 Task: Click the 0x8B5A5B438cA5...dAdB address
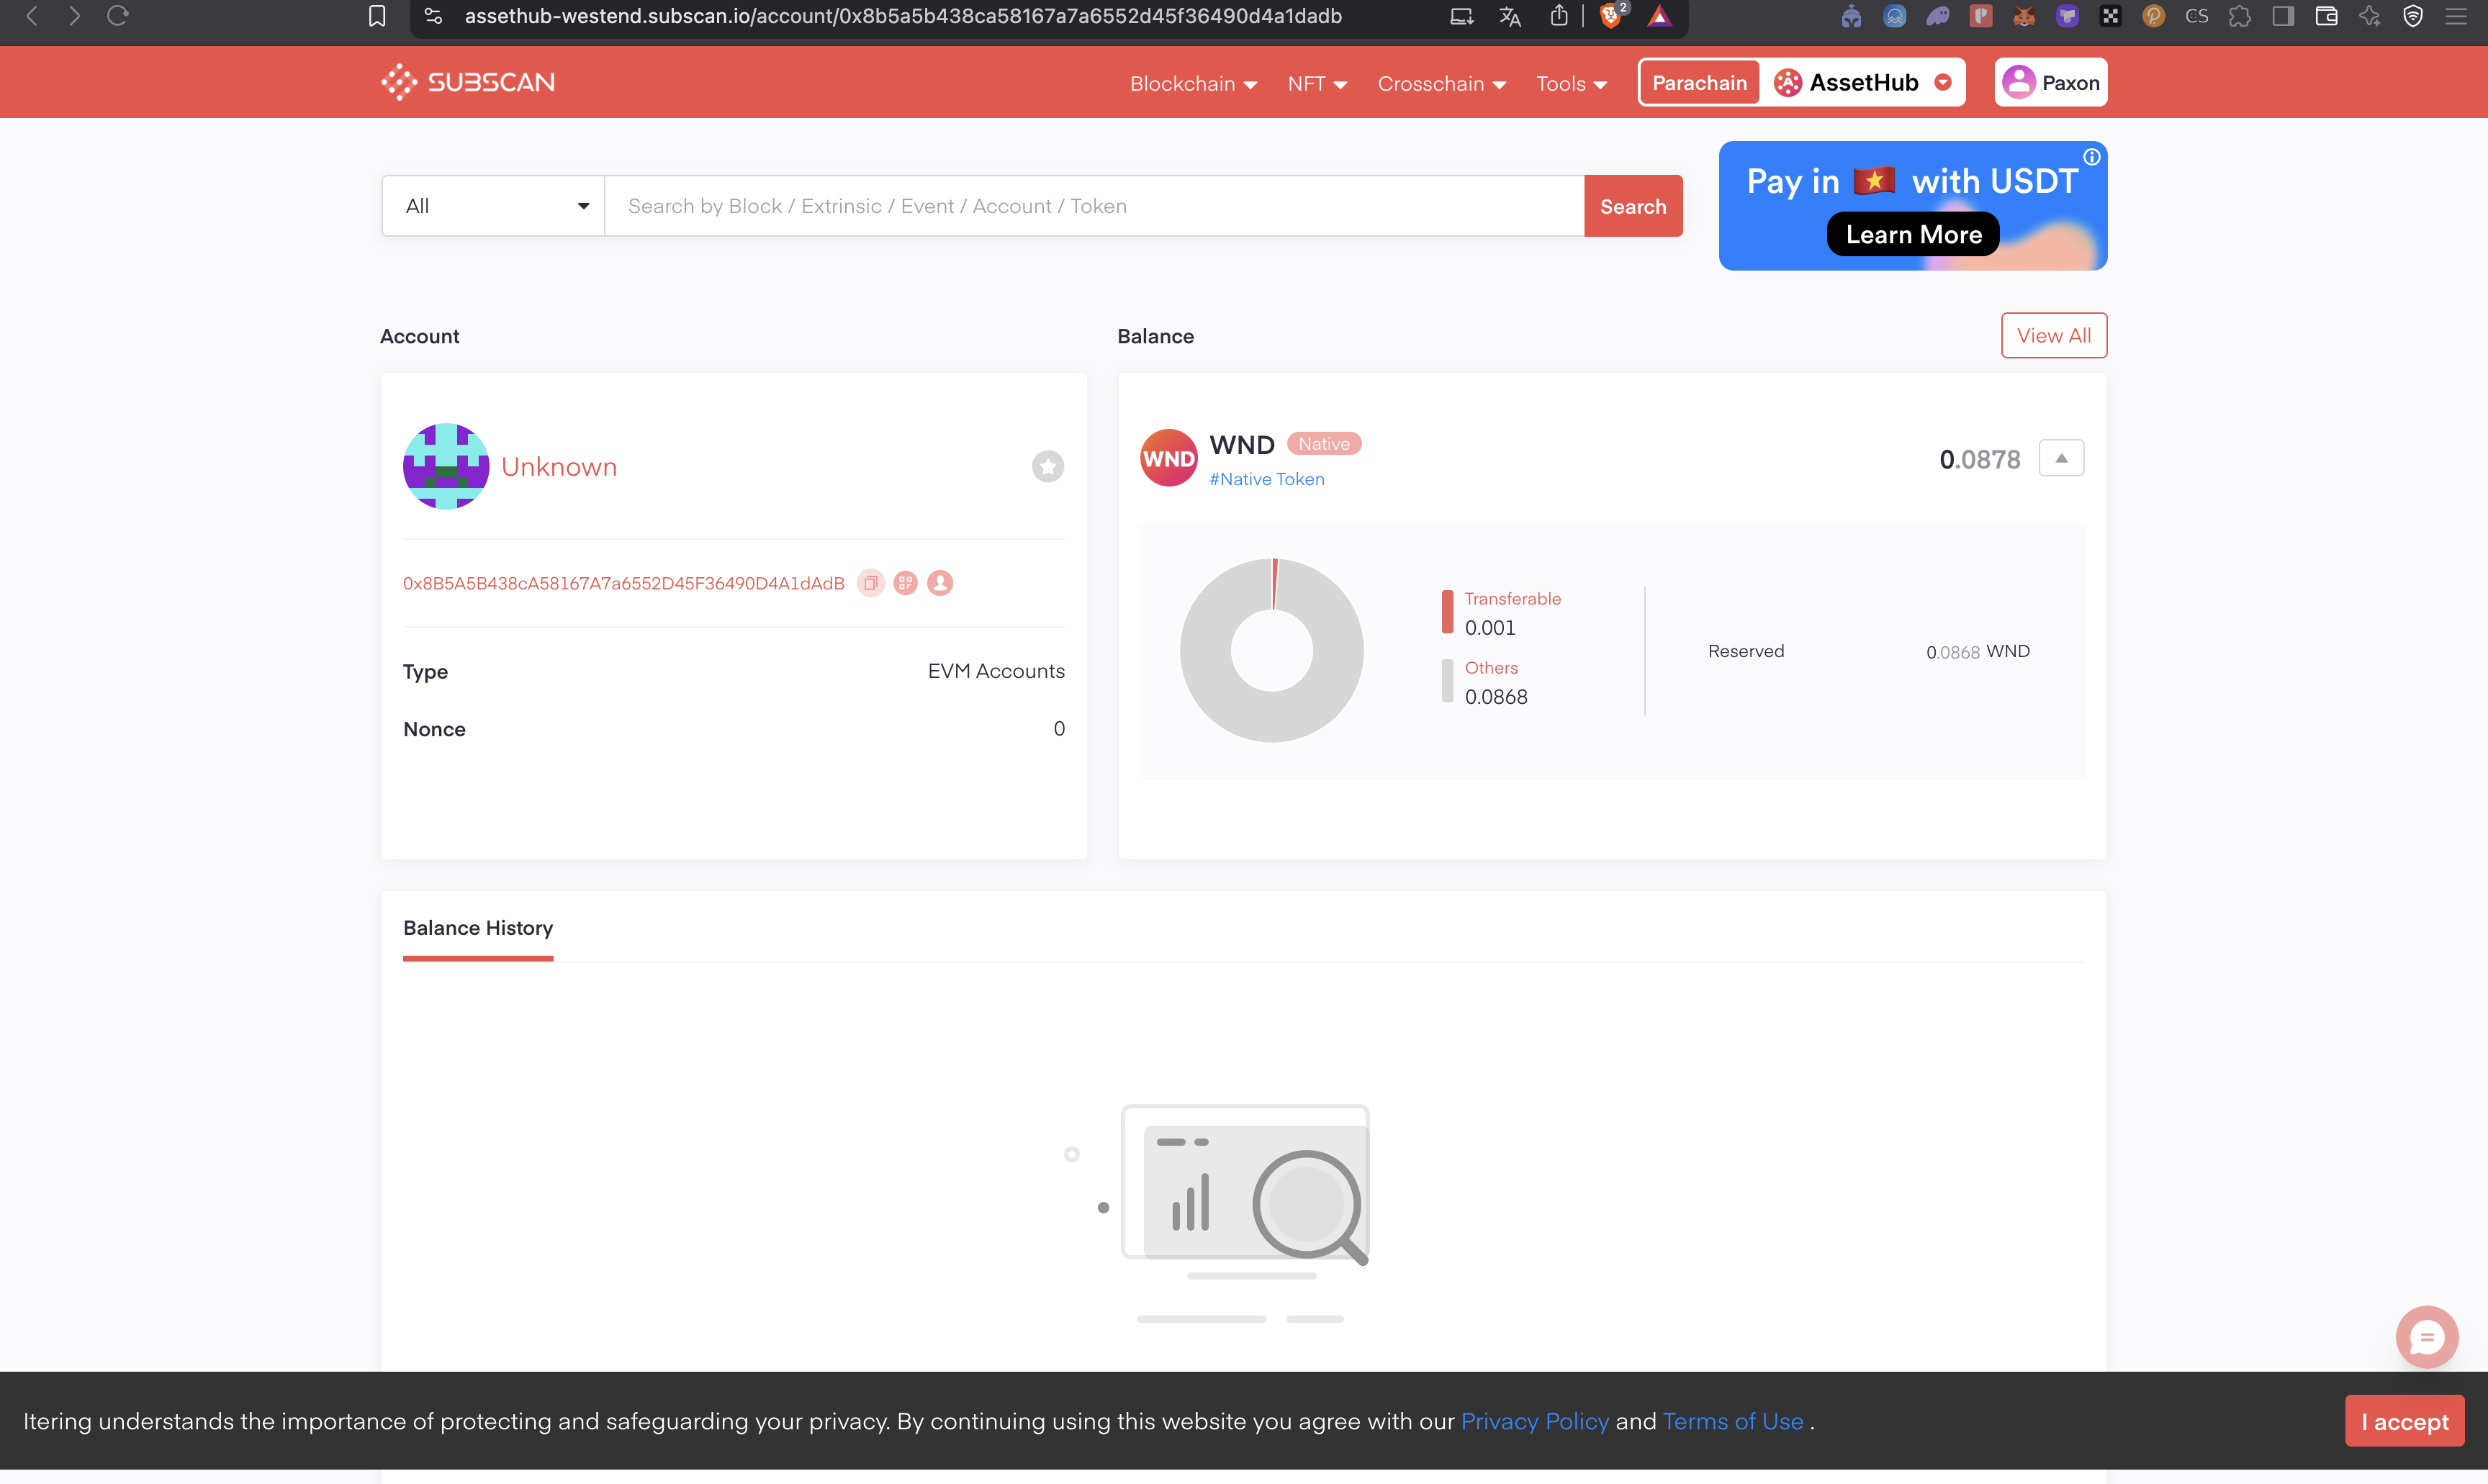tap(623, 583)
